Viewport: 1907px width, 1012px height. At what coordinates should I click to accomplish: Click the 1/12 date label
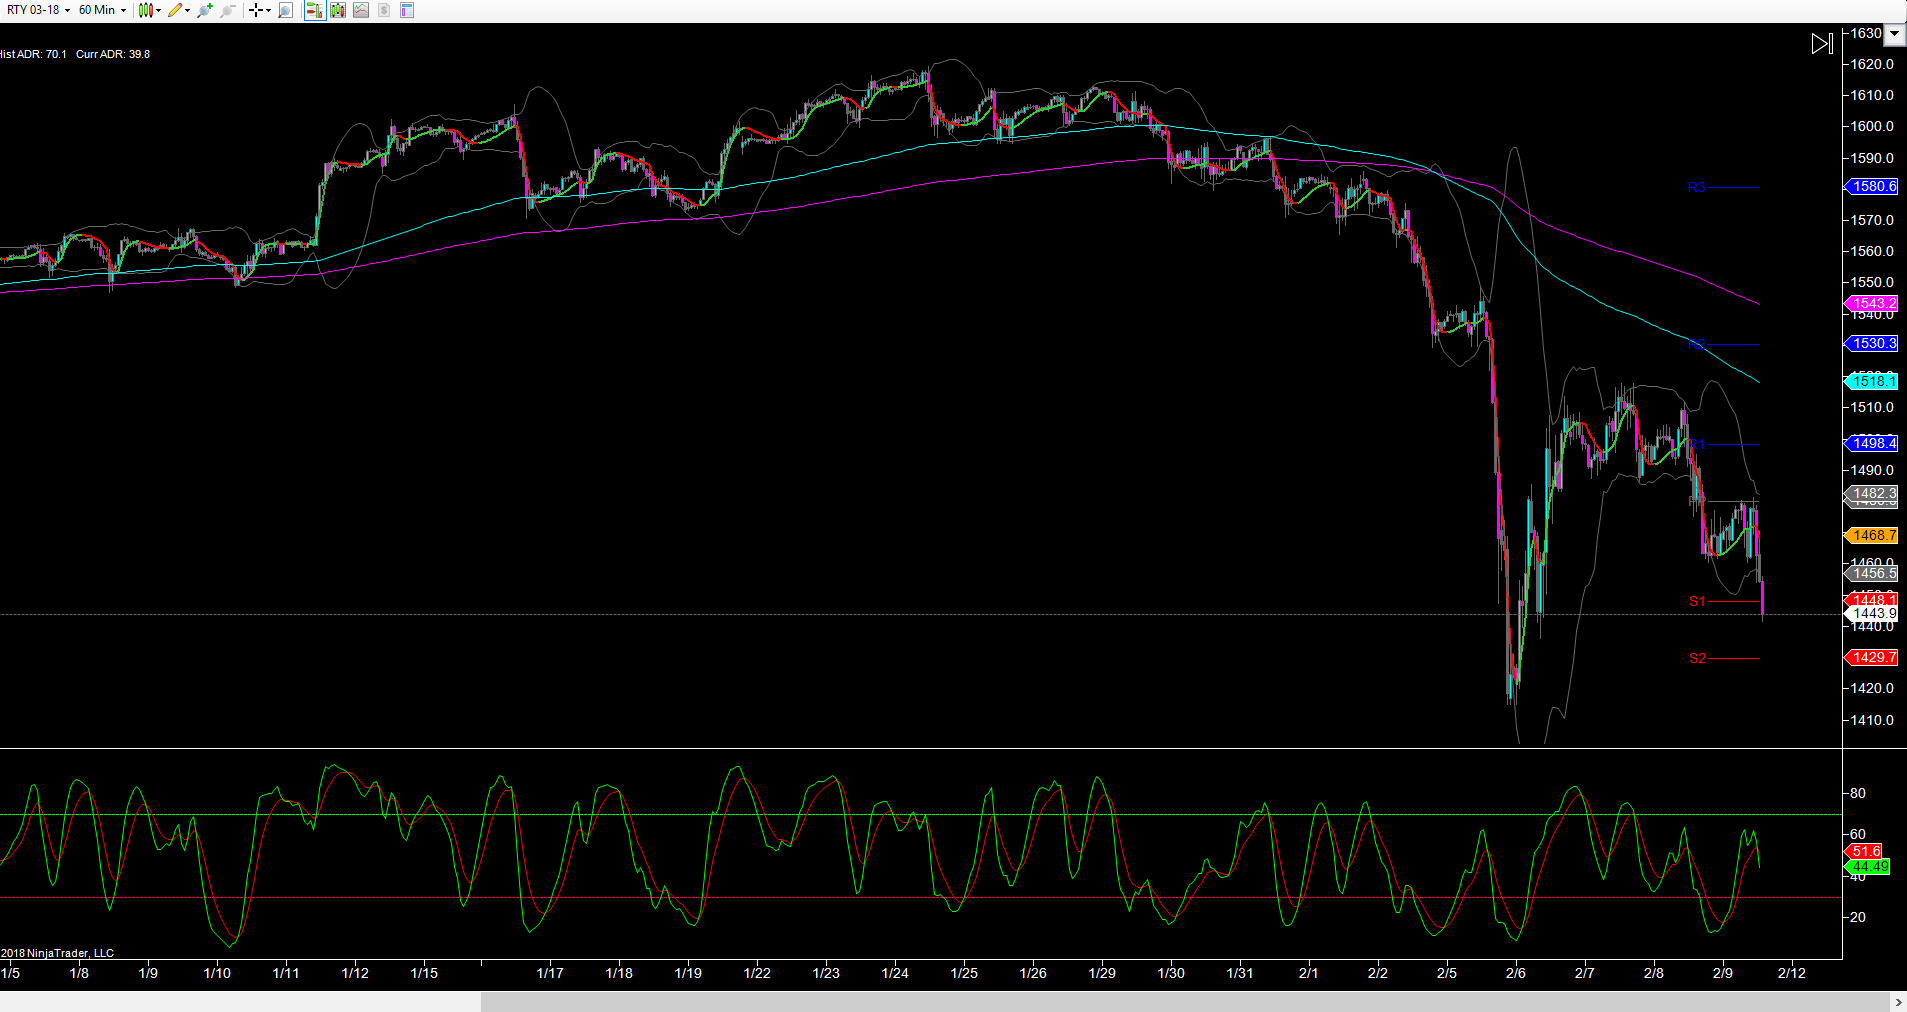pos(355,973)
